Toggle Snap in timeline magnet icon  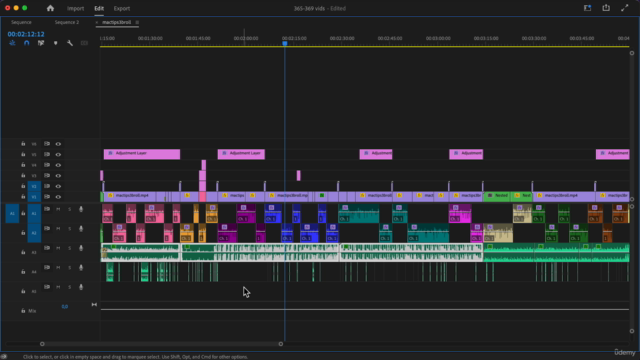click(27, 43)
